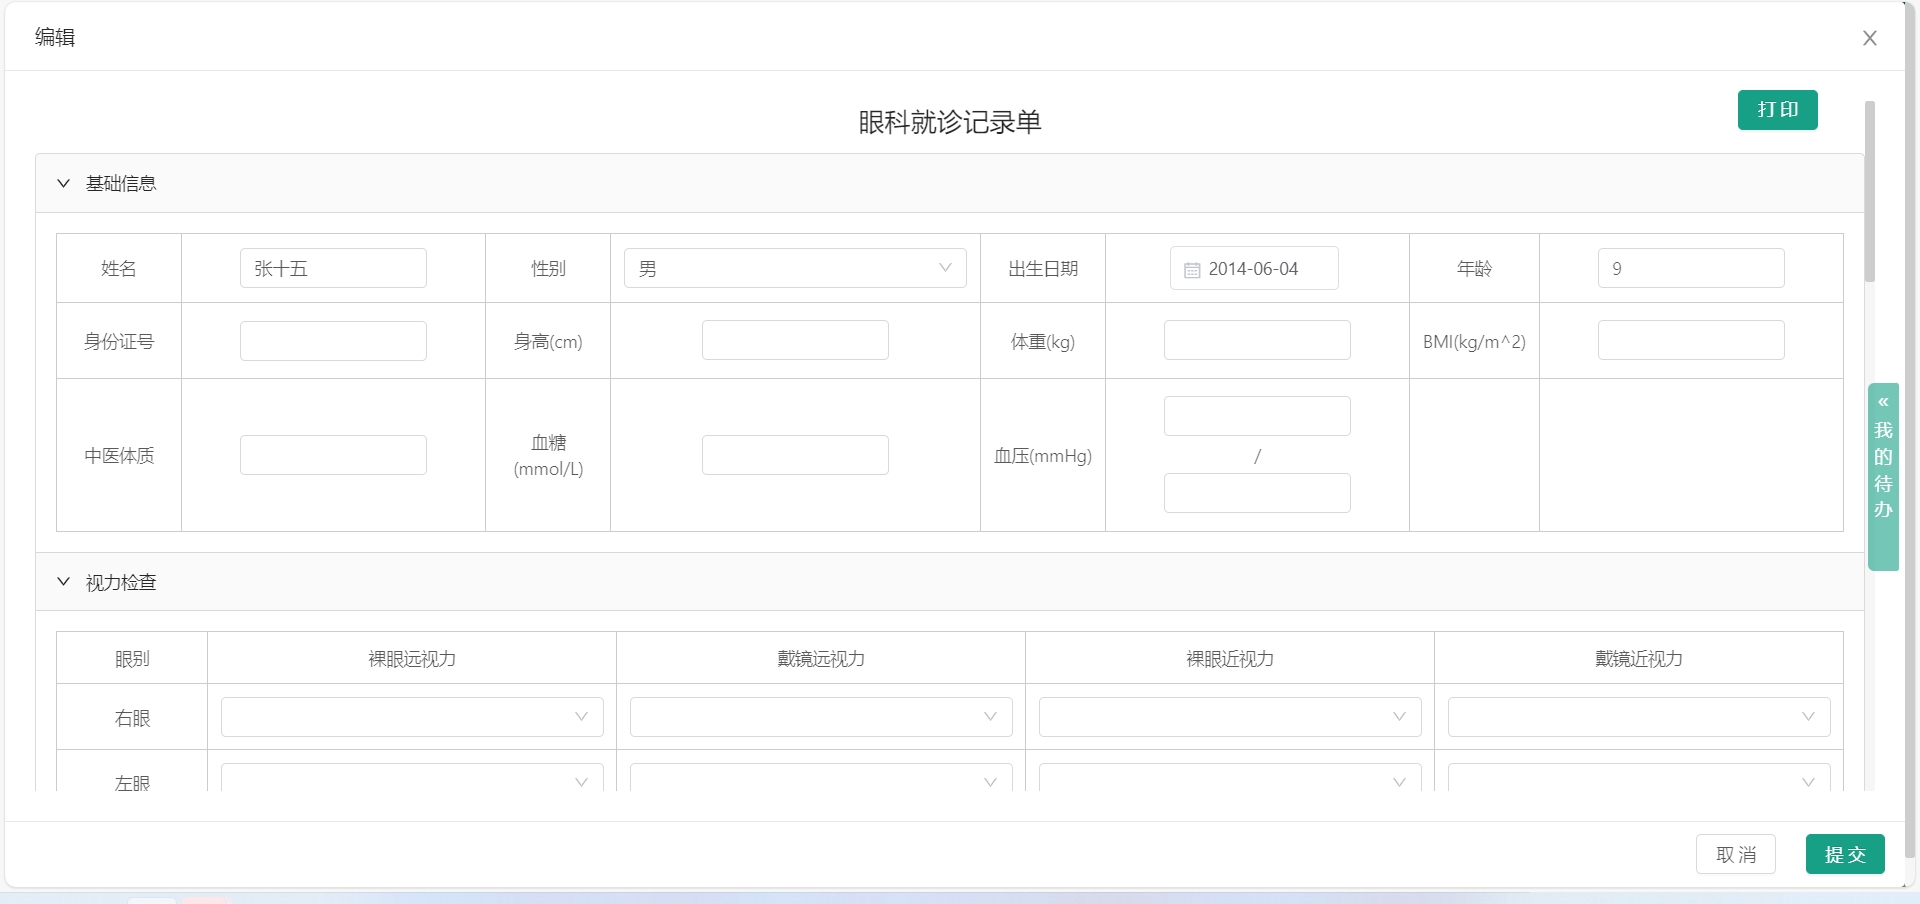The image size is (1920, 904).
Task: Open 左眼 裸眼远视力 dropdown
Action: 412,778
